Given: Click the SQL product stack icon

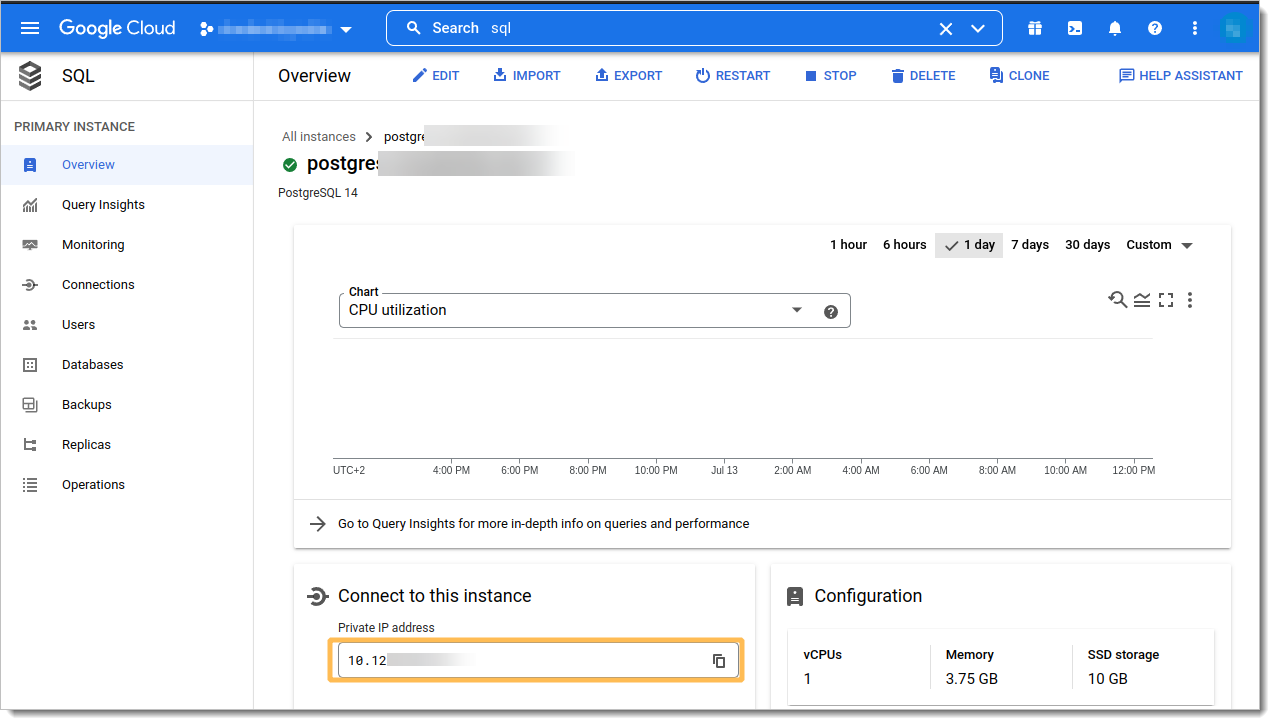Looking at the screenshot, I should (x=30, y=76).
